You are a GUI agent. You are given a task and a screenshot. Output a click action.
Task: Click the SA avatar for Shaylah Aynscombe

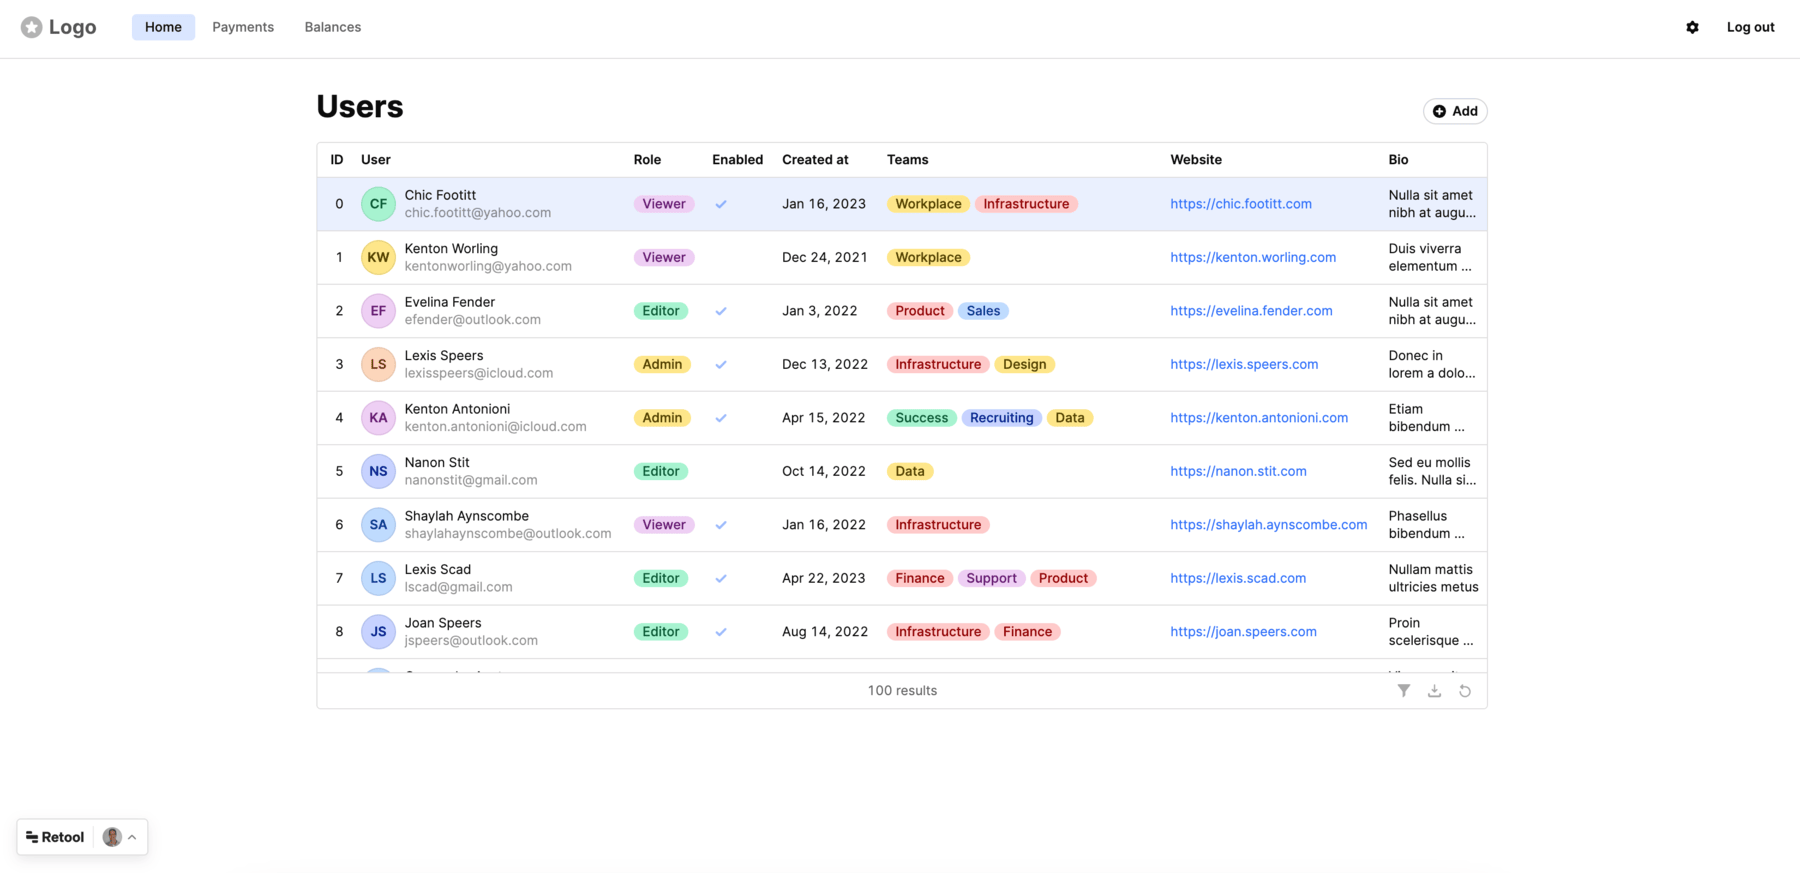coord(378,525)
